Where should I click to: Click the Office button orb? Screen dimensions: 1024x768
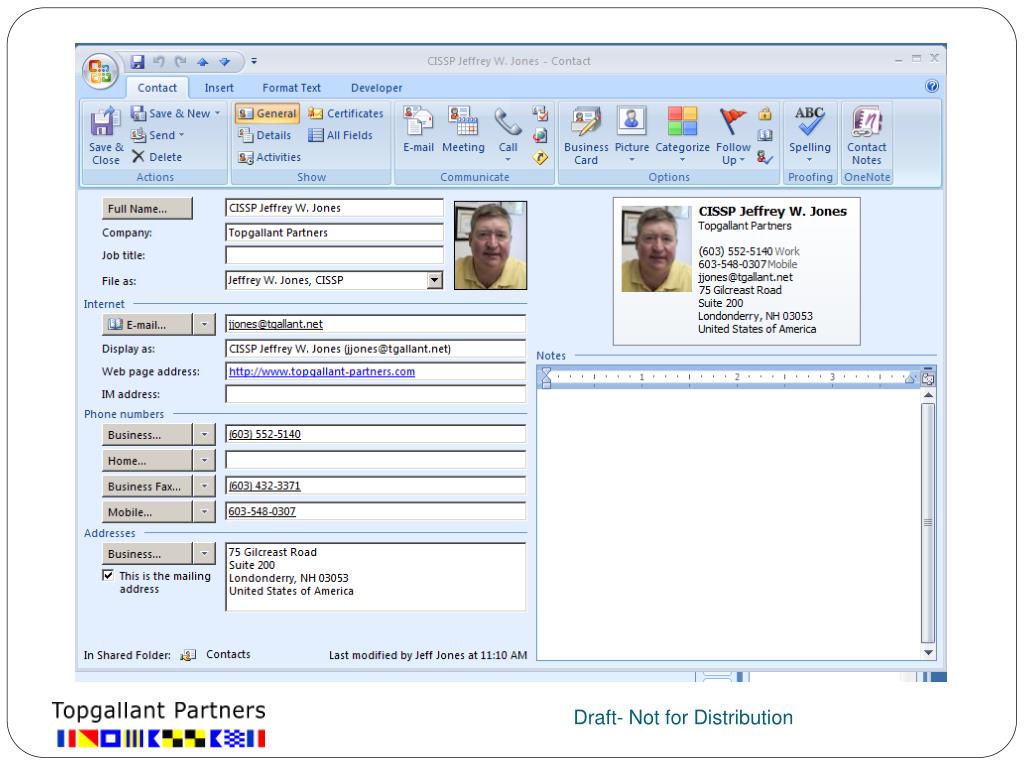pos(100,71)
